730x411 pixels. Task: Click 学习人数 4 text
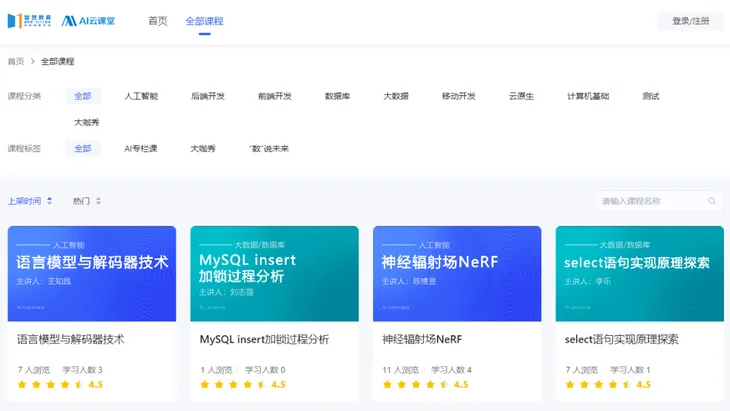coord(452,370)
